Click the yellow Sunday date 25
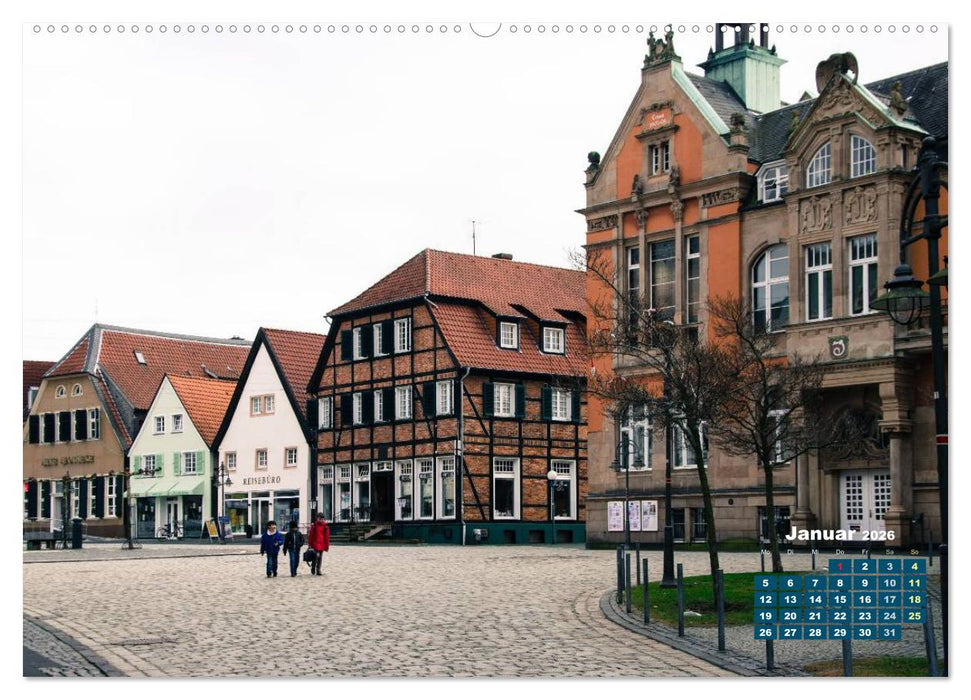The height and width of the screenshot is (700, 971). 914,615
